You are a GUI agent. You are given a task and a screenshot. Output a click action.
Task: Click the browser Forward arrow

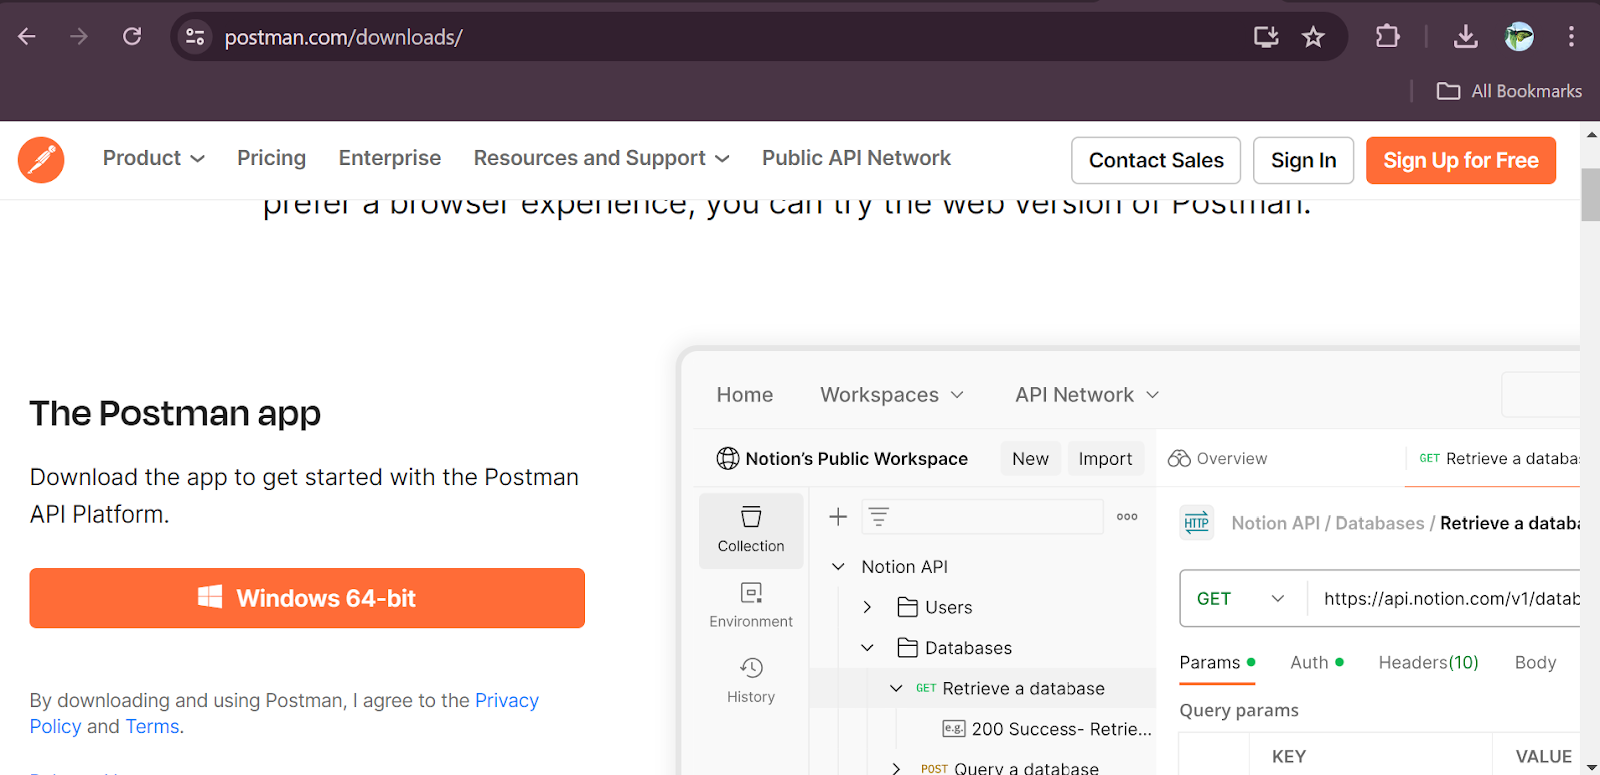tap(79, 37)
